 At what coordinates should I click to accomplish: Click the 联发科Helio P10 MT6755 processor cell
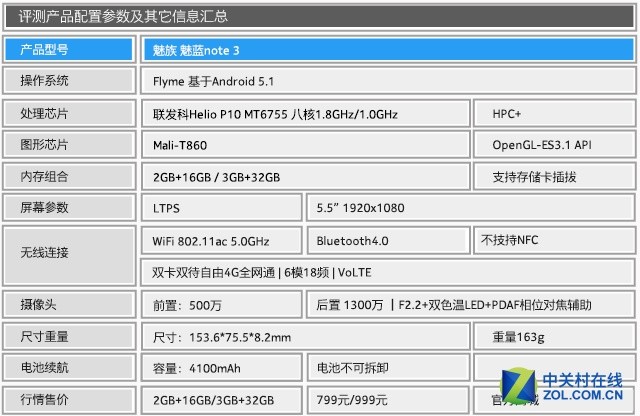click(x=304, y=114)
